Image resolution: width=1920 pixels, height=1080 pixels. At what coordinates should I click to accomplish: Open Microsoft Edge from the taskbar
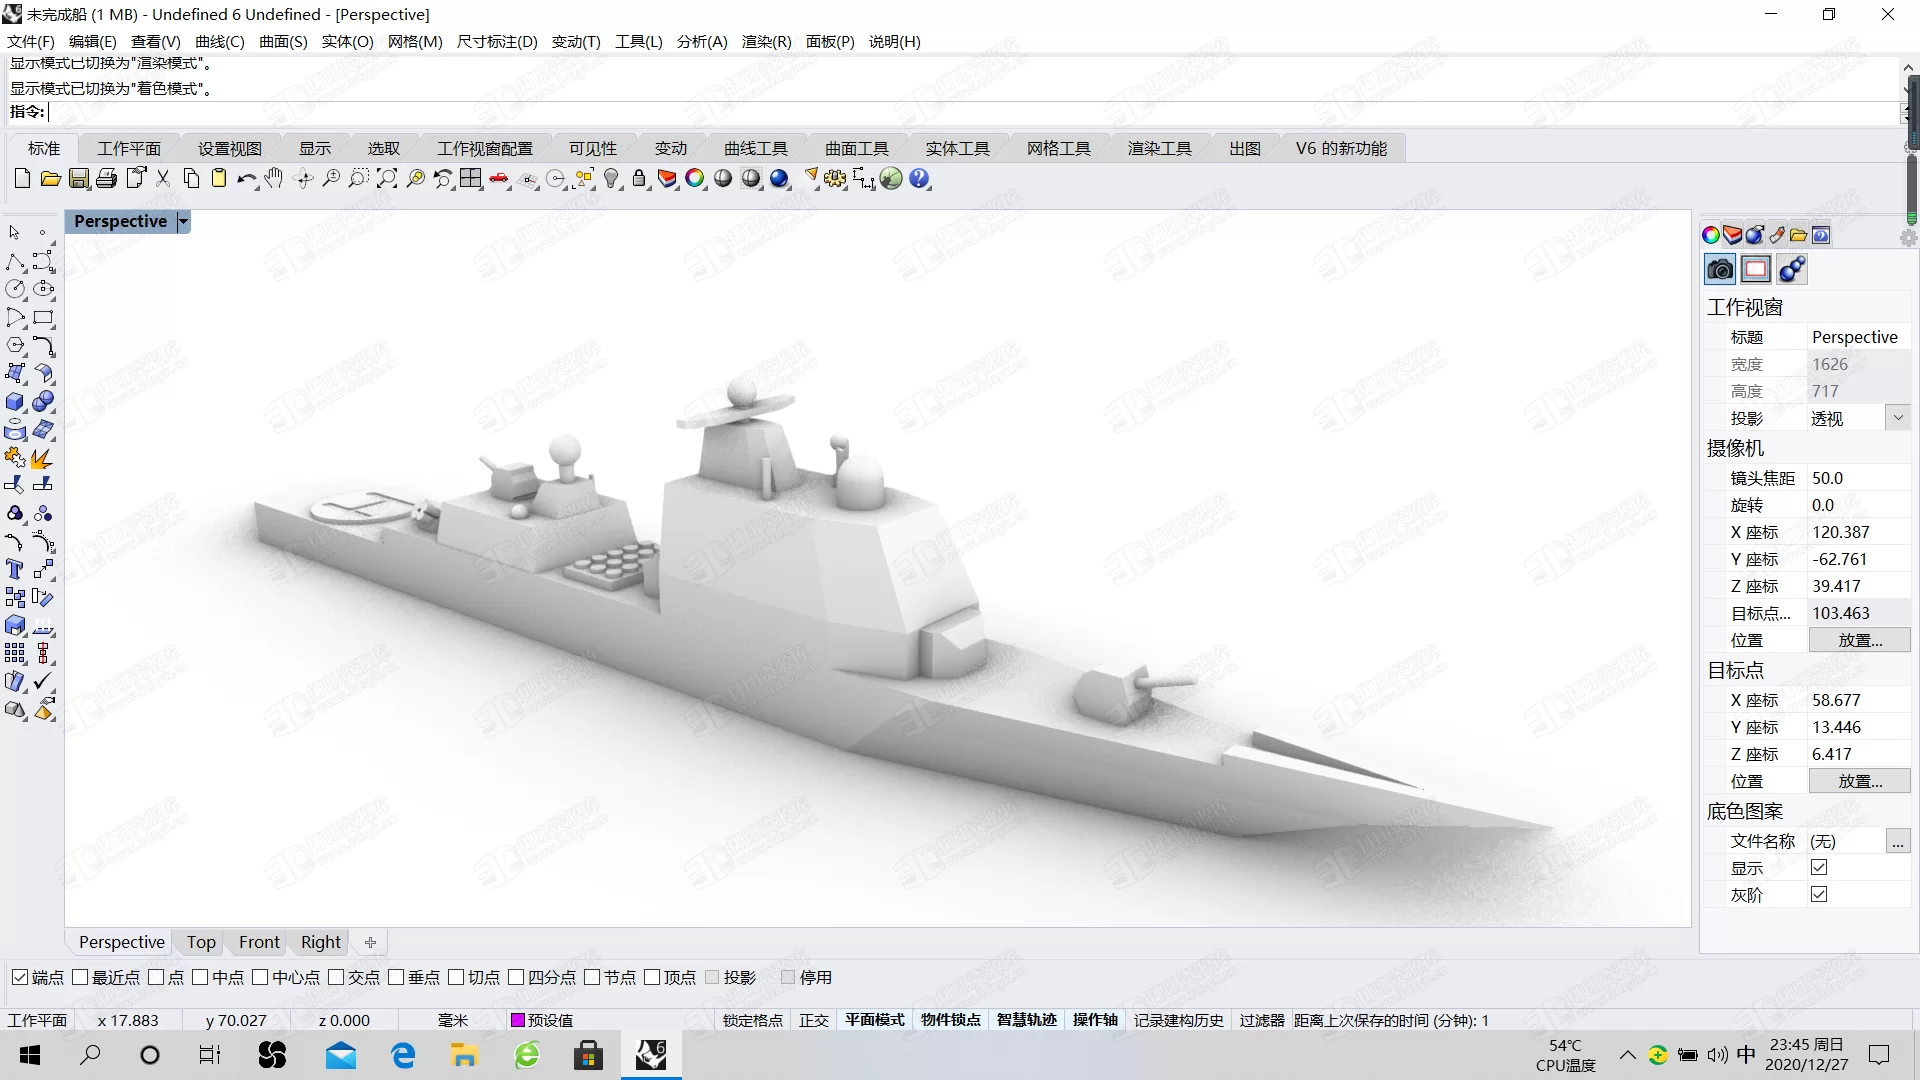pos(403,1055)
